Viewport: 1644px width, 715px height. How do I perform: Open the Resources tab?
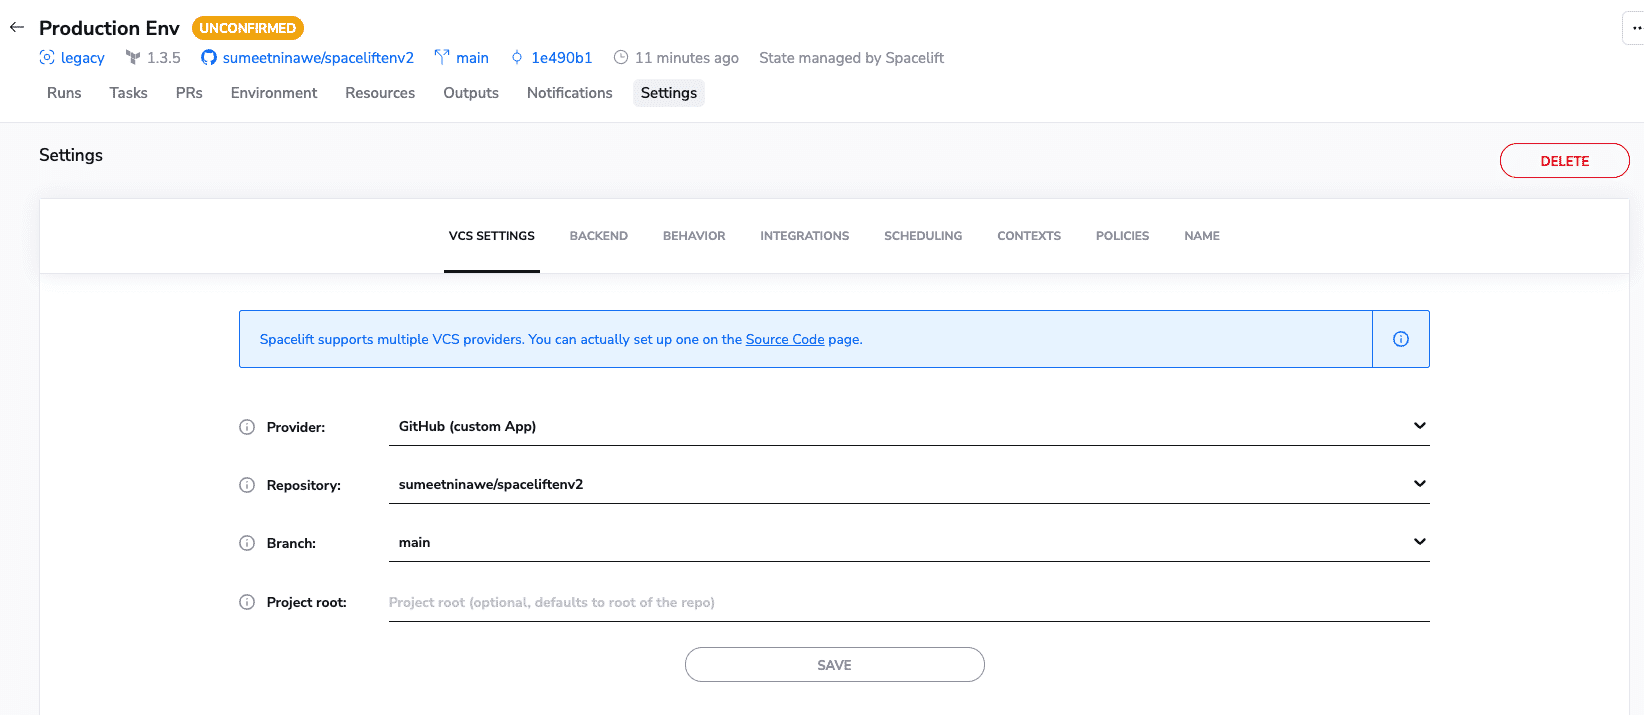(380, 93)
